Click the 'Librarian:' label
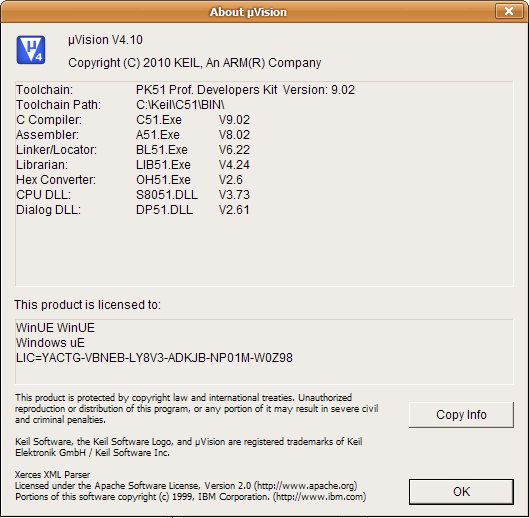Screen dimensions: 529x518 pyautogui.click(x=42, y=165)
